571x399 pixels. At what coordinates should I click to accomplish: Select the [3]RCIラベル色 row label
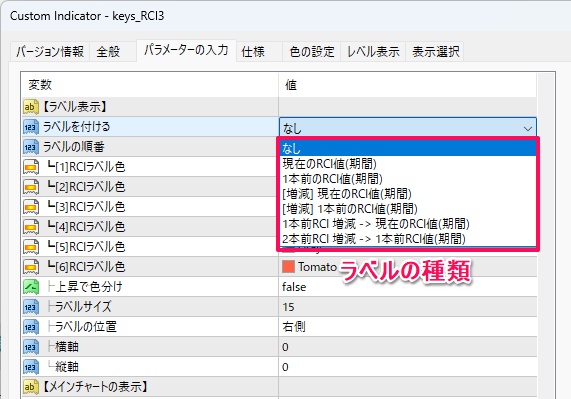pos(86,207)
